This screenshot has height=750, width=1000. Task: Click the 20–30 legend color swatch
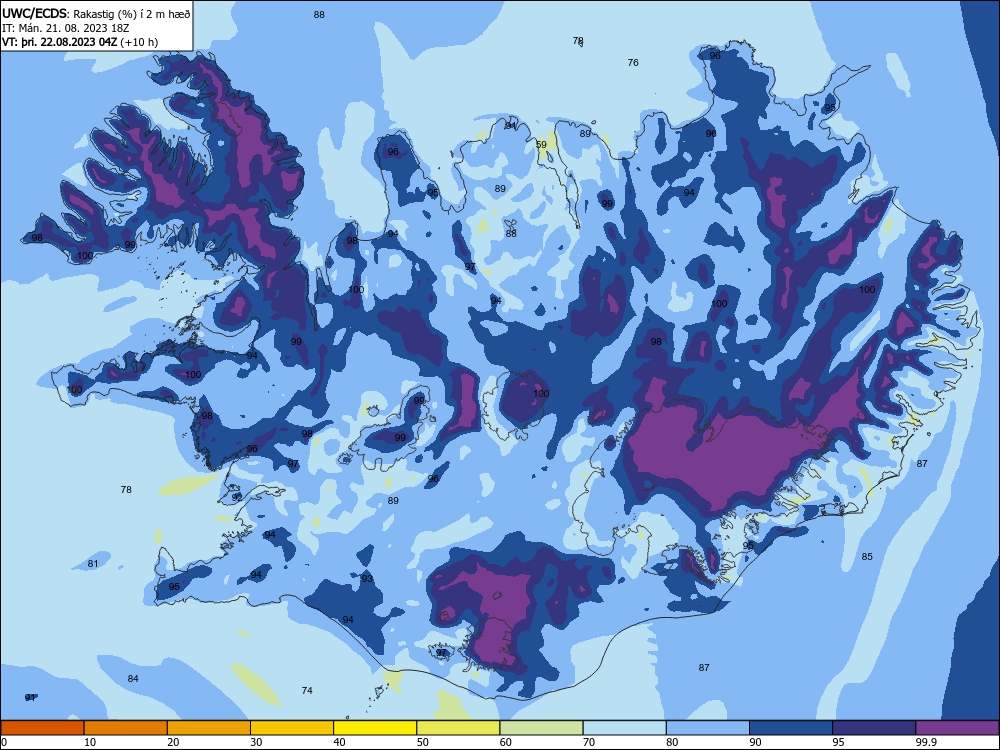pyautogui.click(x=209, y=728)
